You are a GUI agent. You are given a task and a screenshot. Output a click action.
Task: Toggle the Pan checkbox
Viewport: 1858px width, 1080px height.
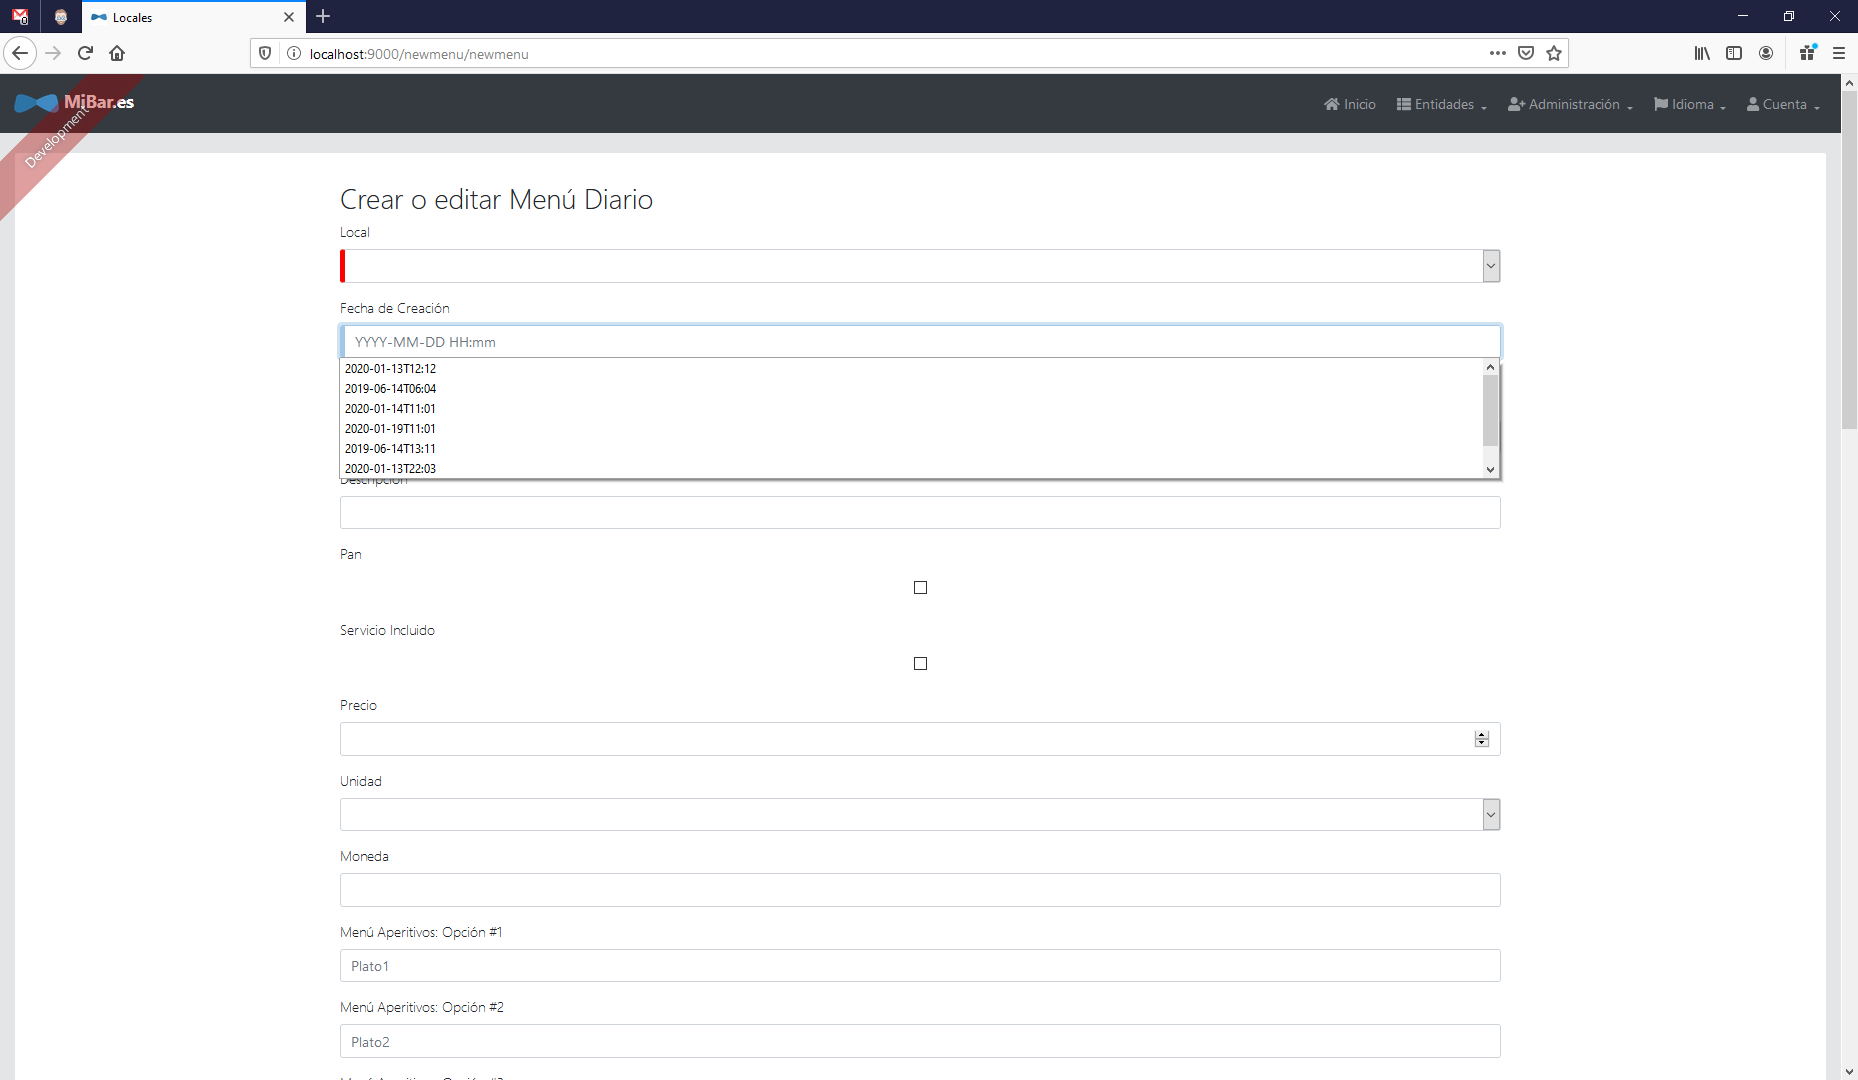click(x=920, y=587)
